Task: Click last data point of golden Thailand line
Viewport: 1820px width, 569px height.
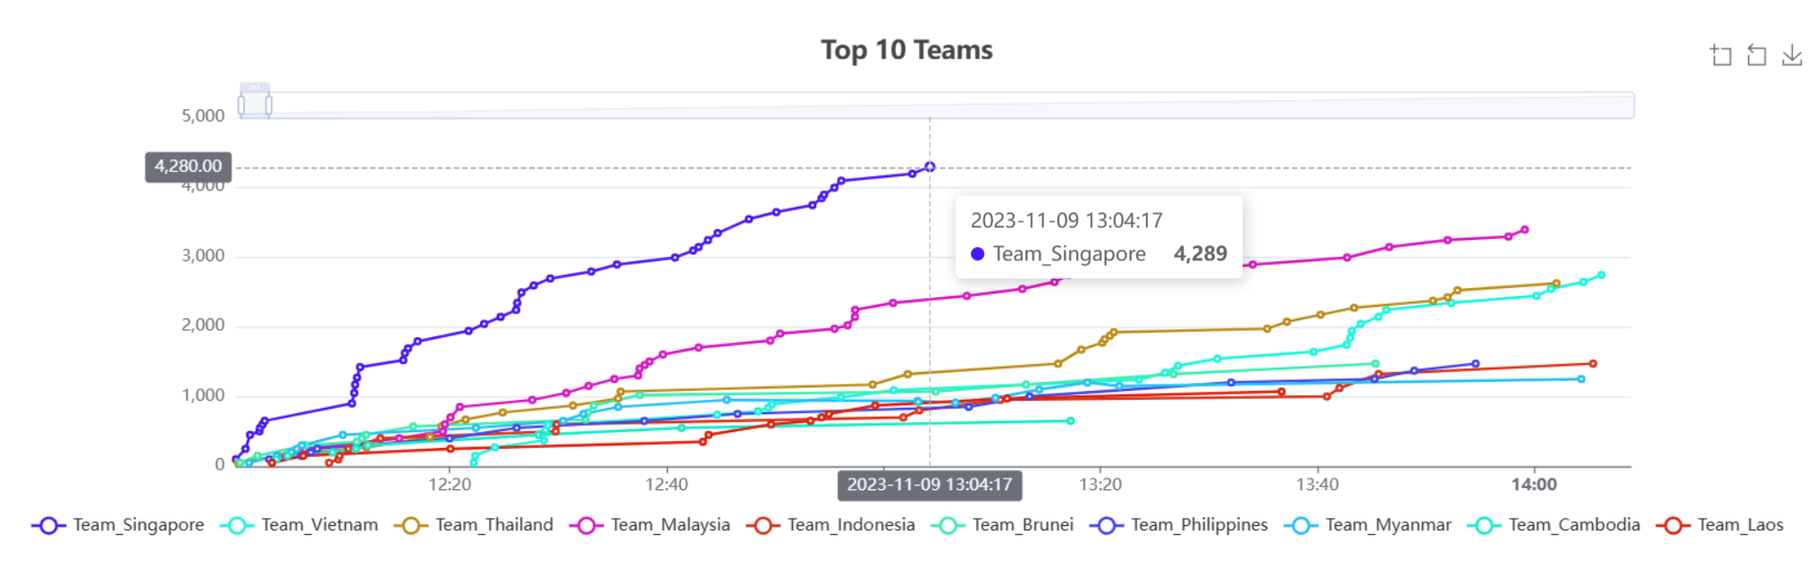Action: pyautogui.click(x=1557, y=284)
